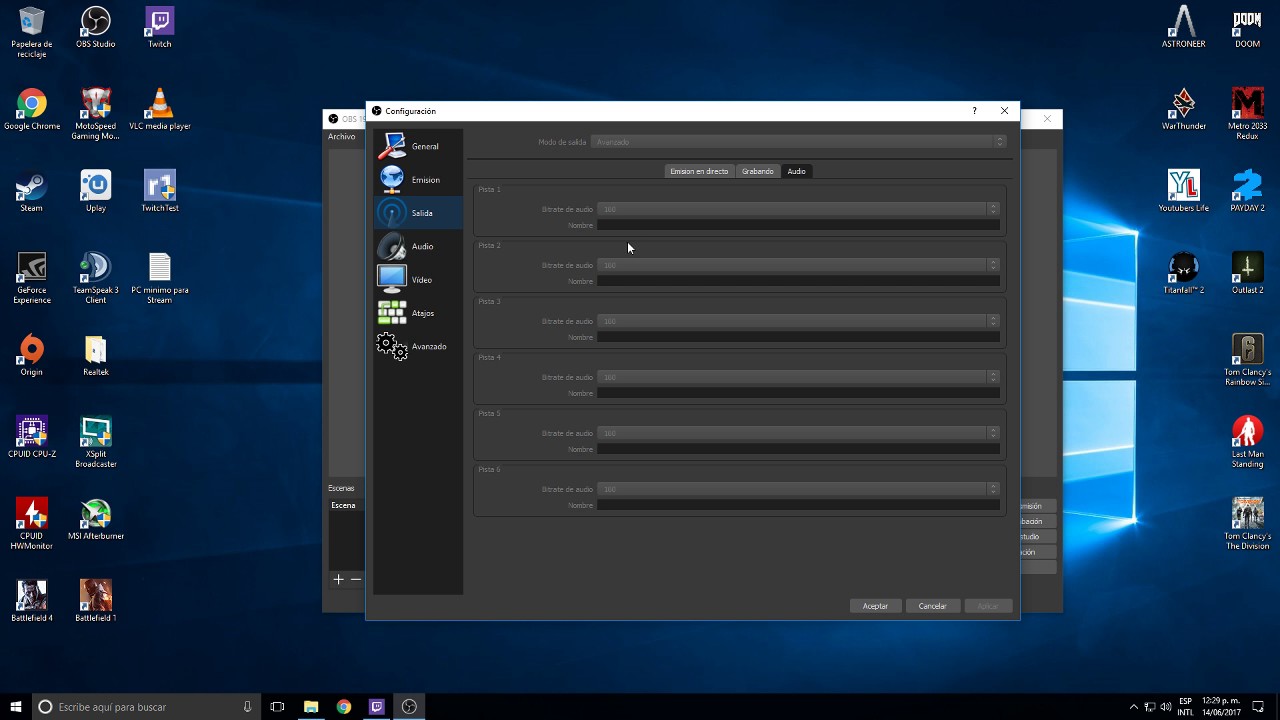Open the Pista 4 Bitrate de audio dropdown

798,377
